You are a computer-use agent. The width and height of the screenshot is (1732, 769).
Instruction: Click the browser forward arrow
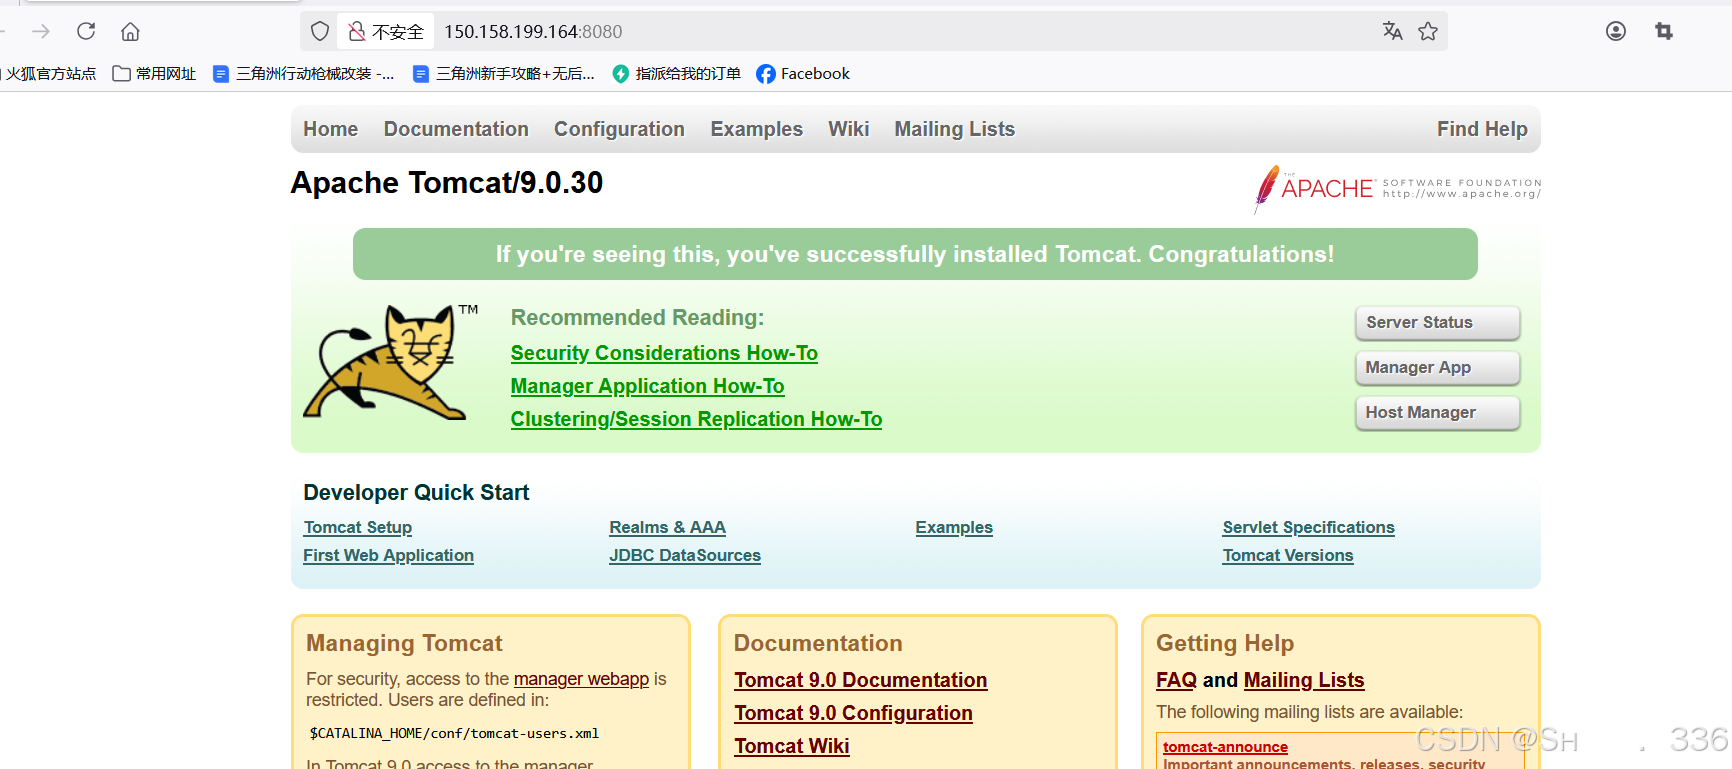(x=41, y=32)
